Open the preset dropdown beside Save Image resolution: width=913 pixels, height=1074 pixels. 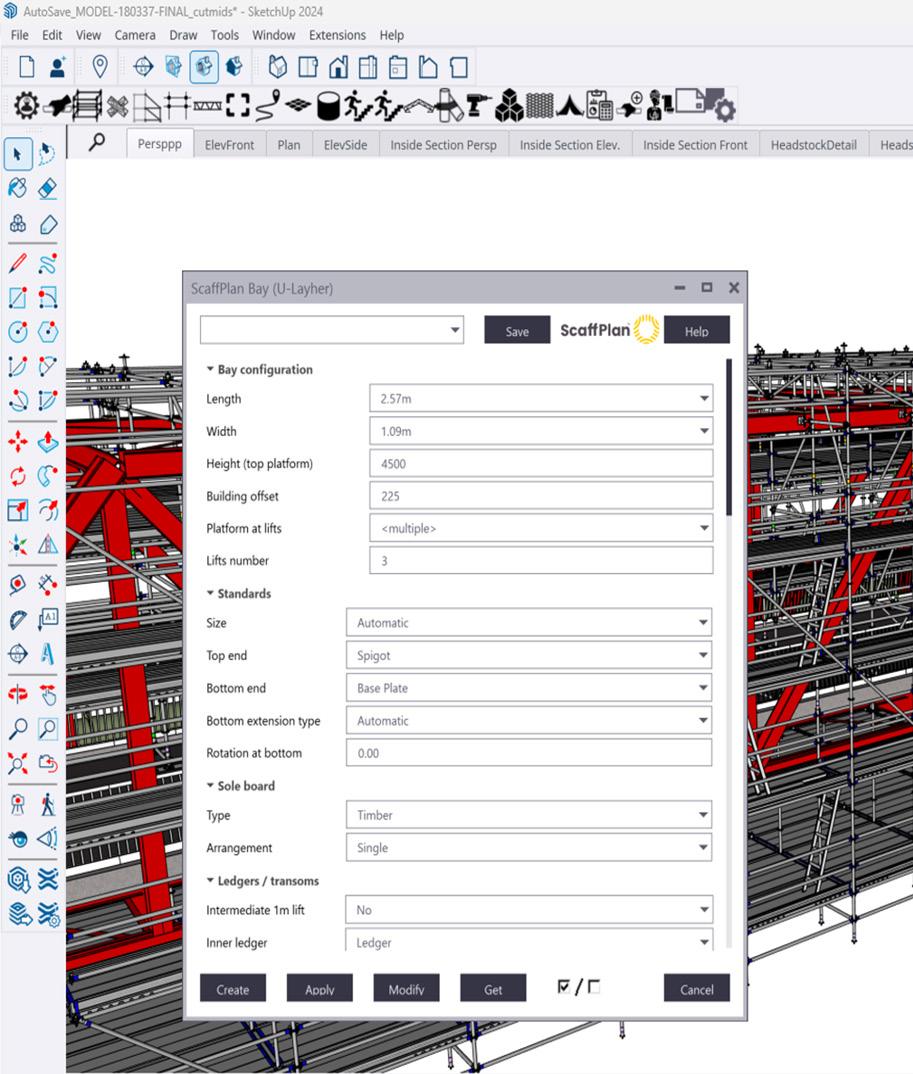pos(332,330)
